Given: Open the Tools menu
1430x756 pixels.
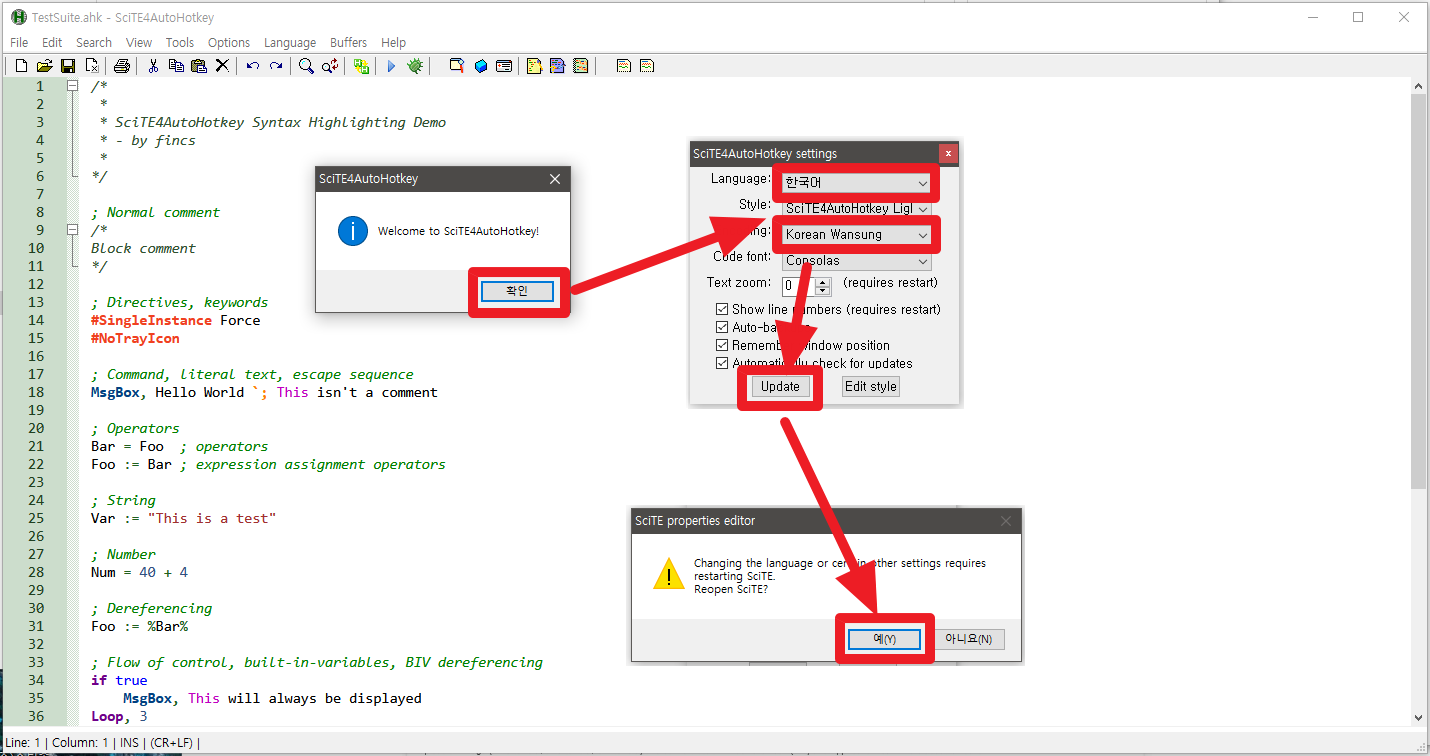Looking at the screenshot, I should point(180,42).
